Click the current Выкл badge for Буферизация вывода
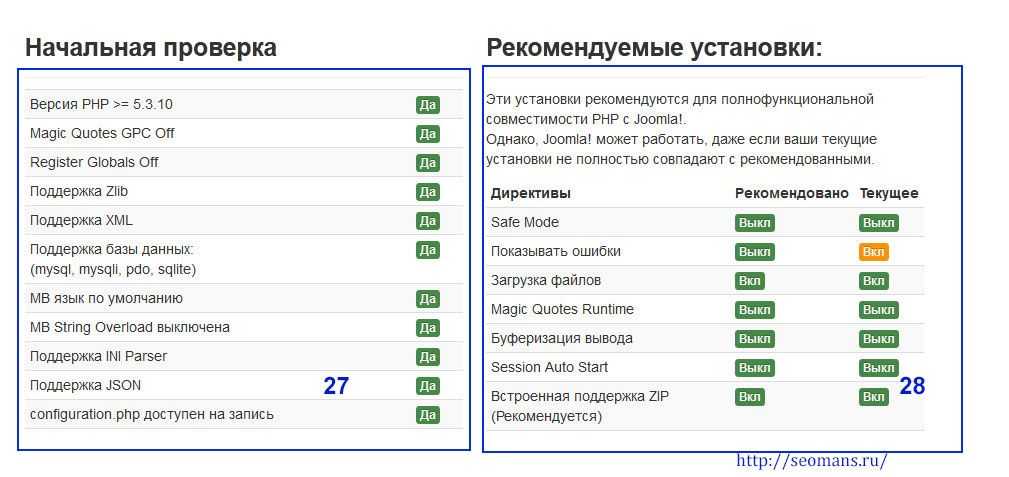Image resolution: width=1009 pixels, height=477 pixels. [878, 339]
